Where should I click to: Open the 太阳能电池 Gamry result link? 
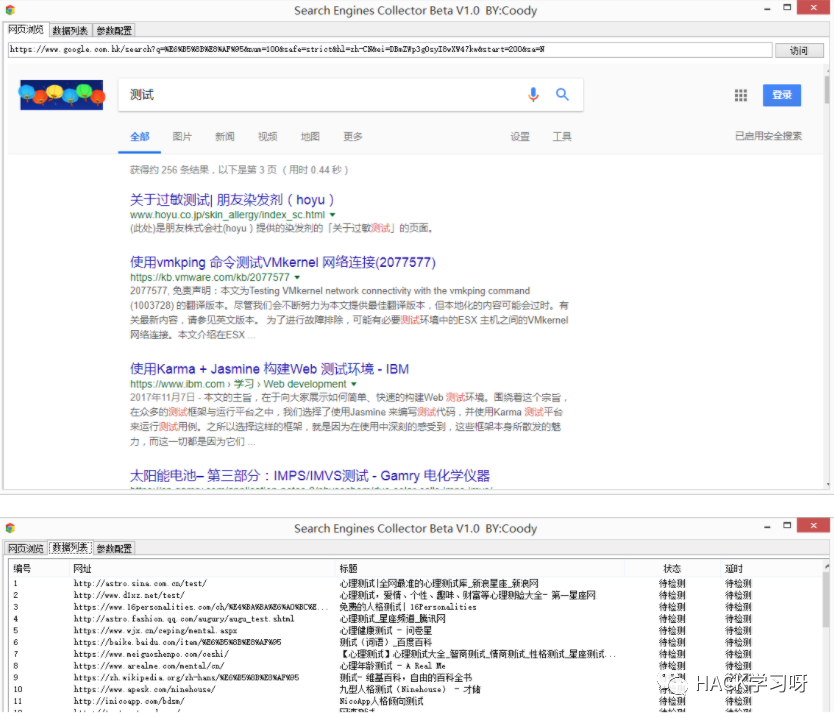(310, 475)
